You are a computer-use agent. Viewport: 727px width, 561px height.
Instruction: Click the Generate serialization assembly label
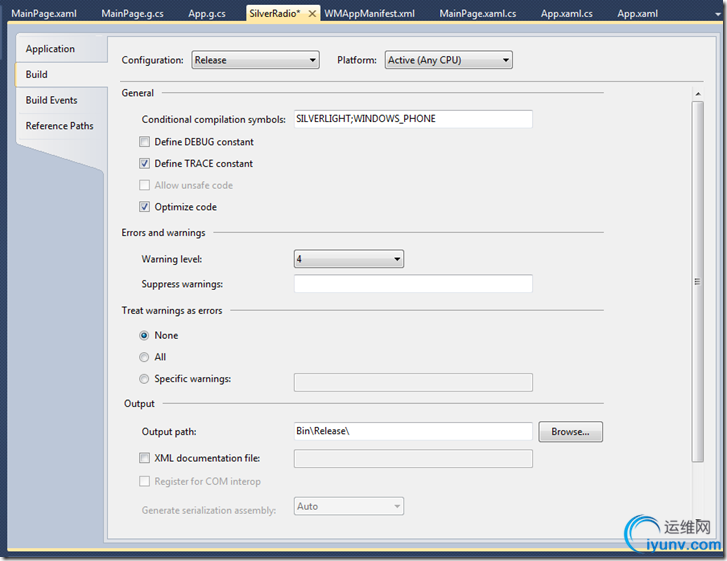coord(209,510)
